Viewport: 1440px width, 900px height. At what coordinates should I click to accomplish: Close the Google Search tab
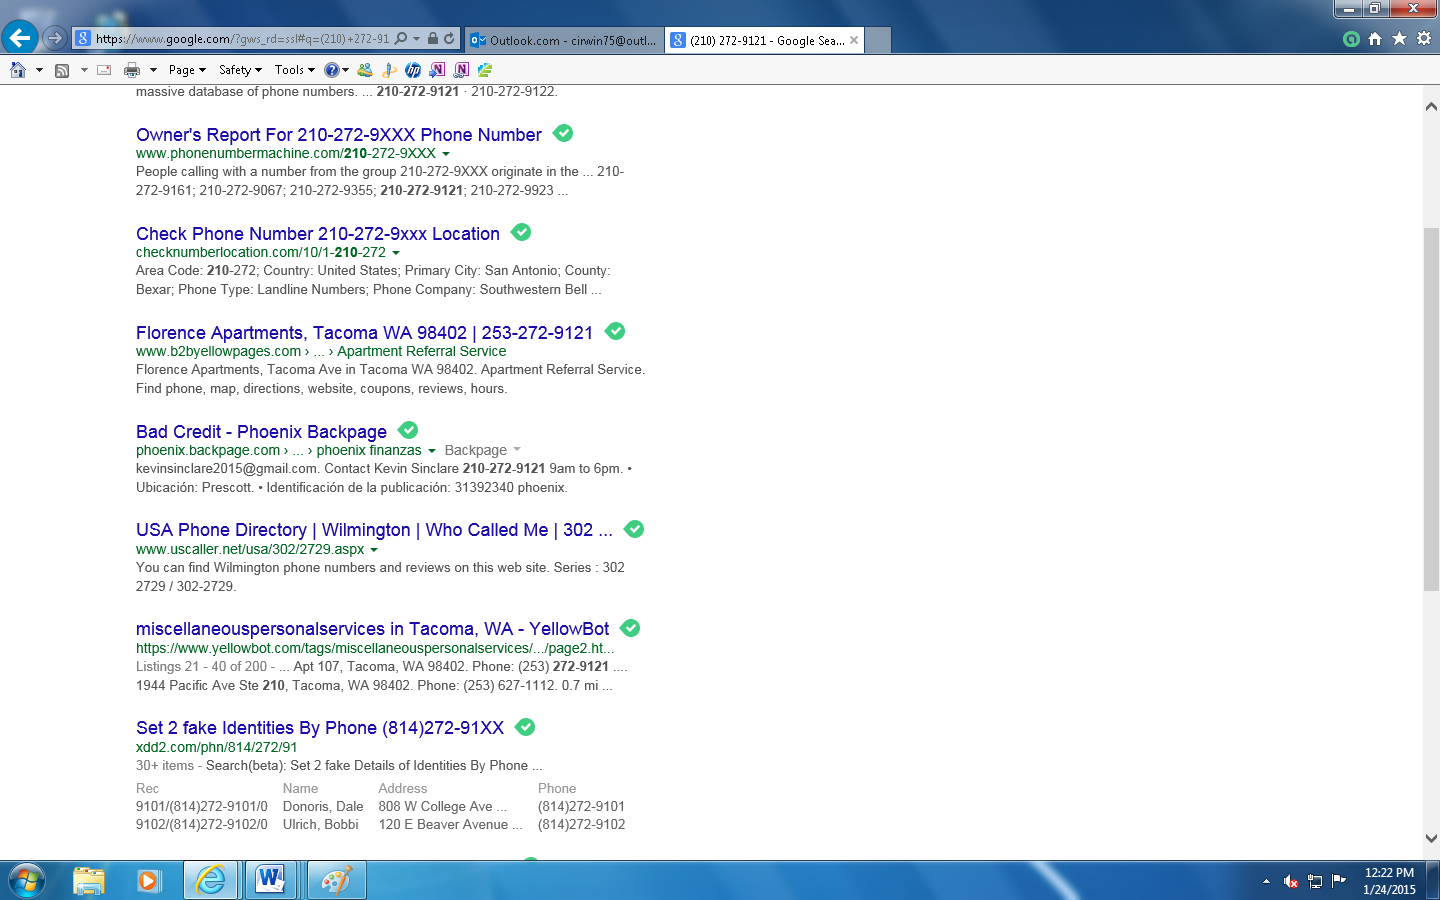(854, 40)
